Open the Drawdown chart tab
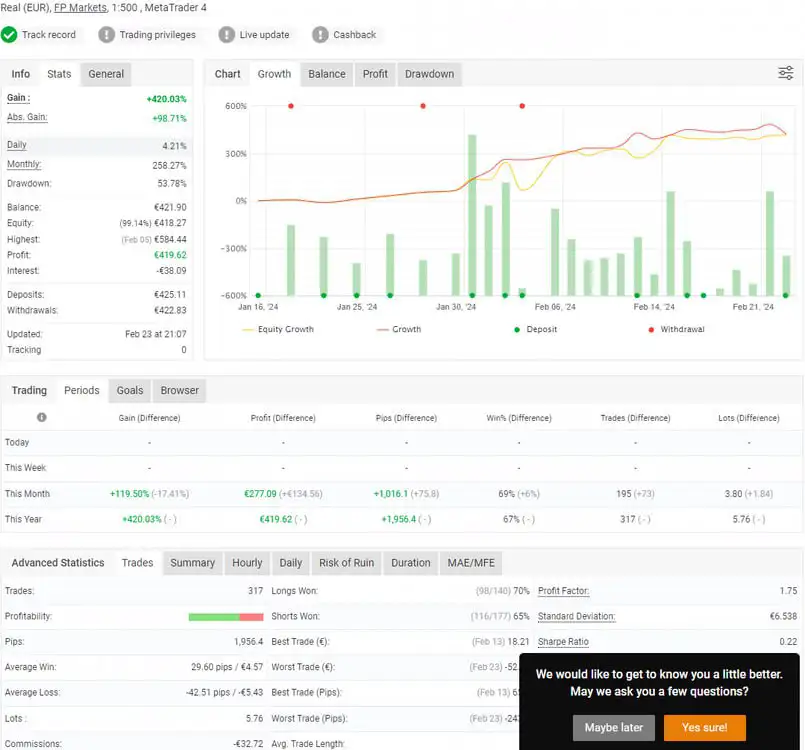This screenshot has height=750, width=805. (x=429, y=74)
